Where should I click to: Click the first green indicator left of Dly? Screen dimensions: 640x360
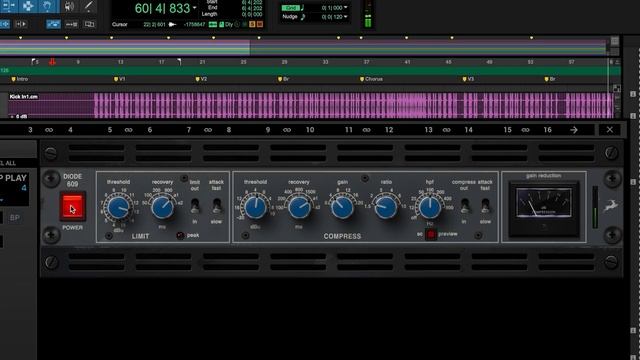coord(213,24)
